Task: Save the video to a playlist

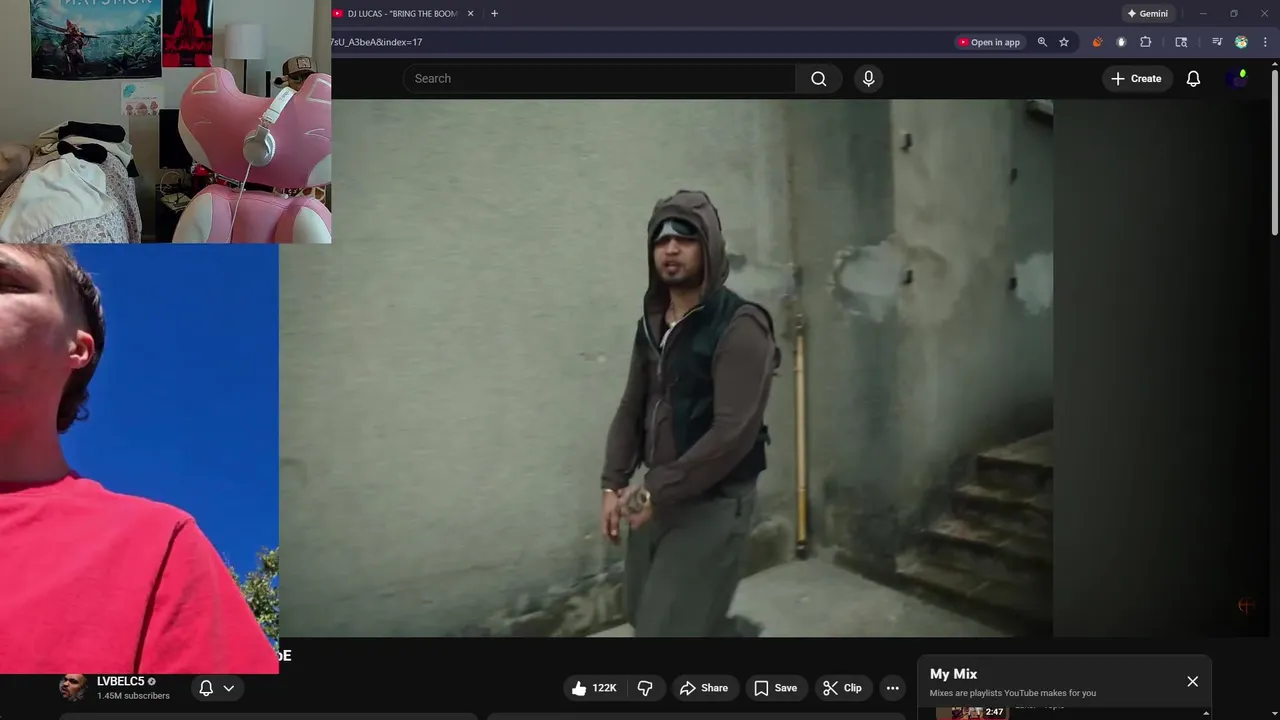Action: (x=776, y=688)
